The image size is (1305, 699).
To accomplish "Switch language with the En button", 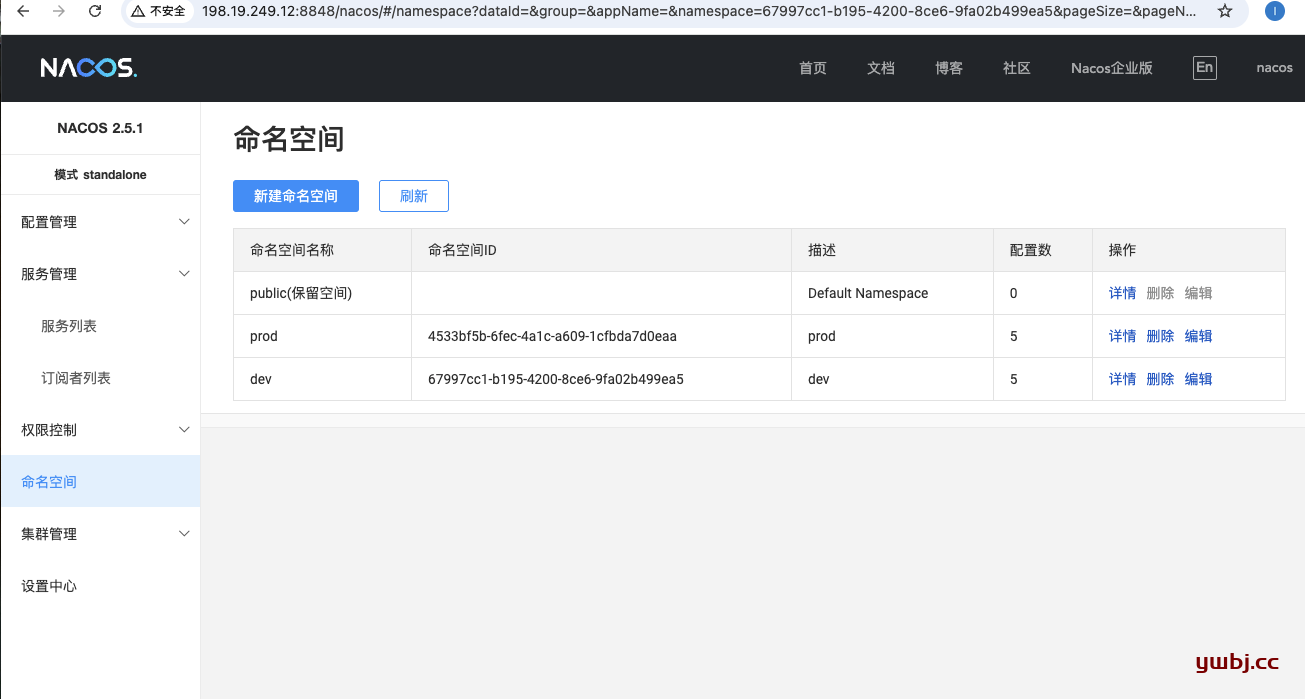I will 1204,68.
